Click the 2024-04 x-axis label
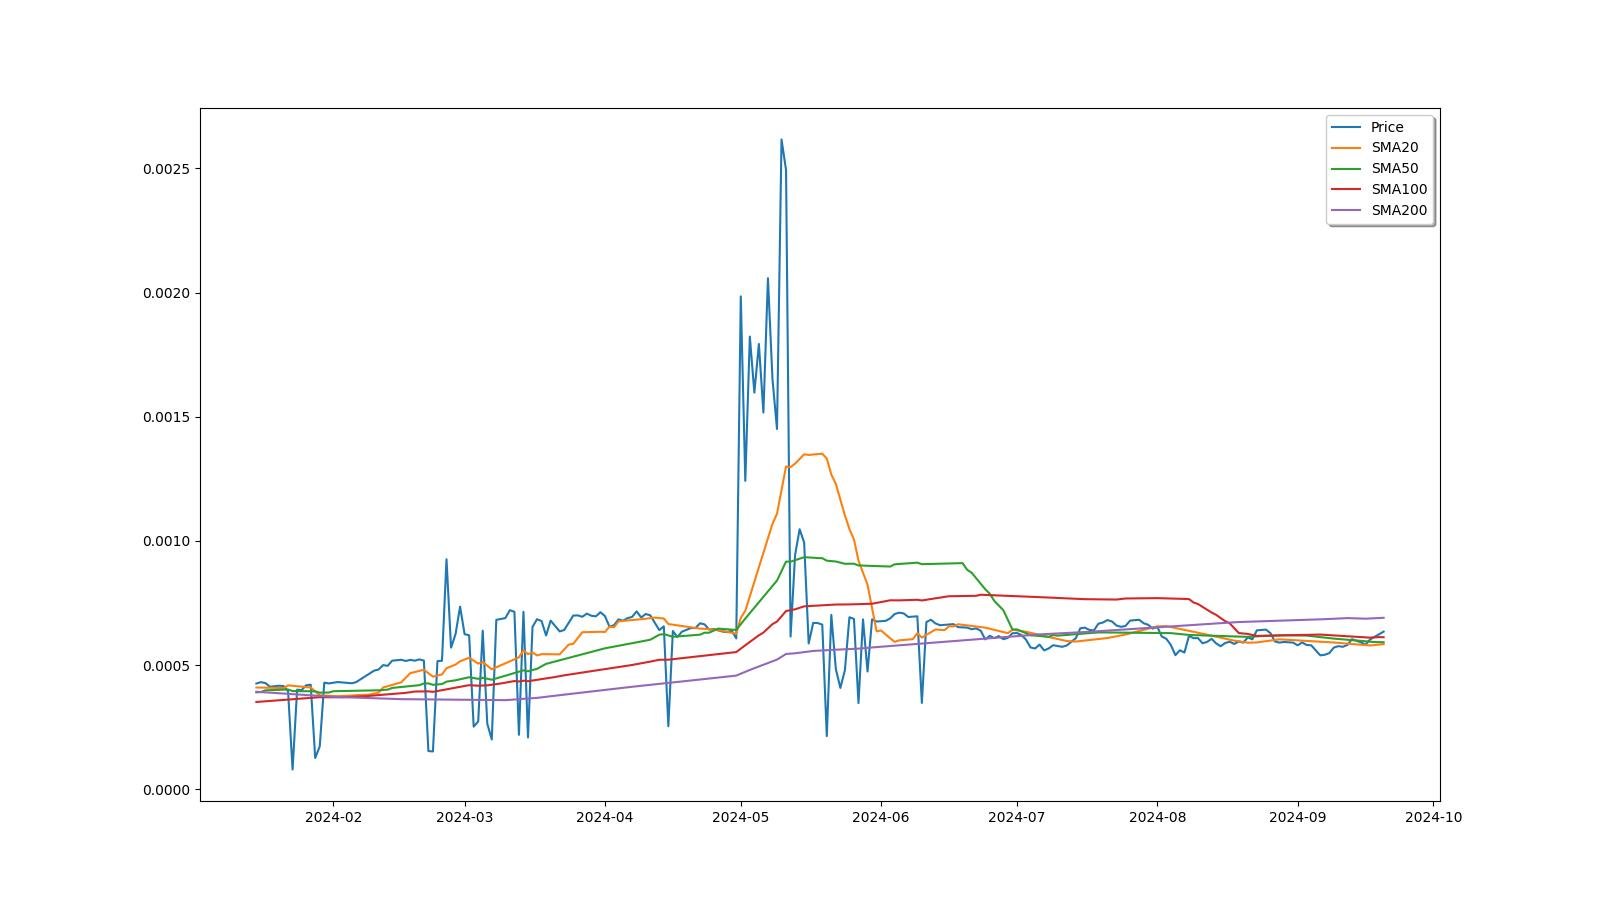1600x900 pixels. click(x=604, y=817)
